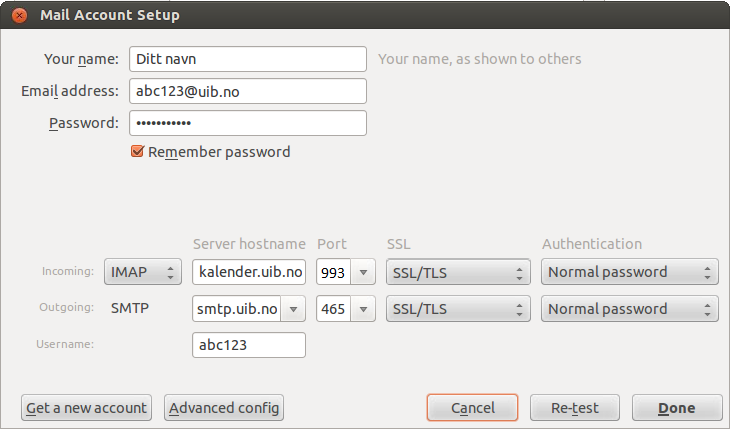This screenshot has height=429, width=730.
Task: Expand the incoming port 993 dropdown arrow
Action: 362,272
